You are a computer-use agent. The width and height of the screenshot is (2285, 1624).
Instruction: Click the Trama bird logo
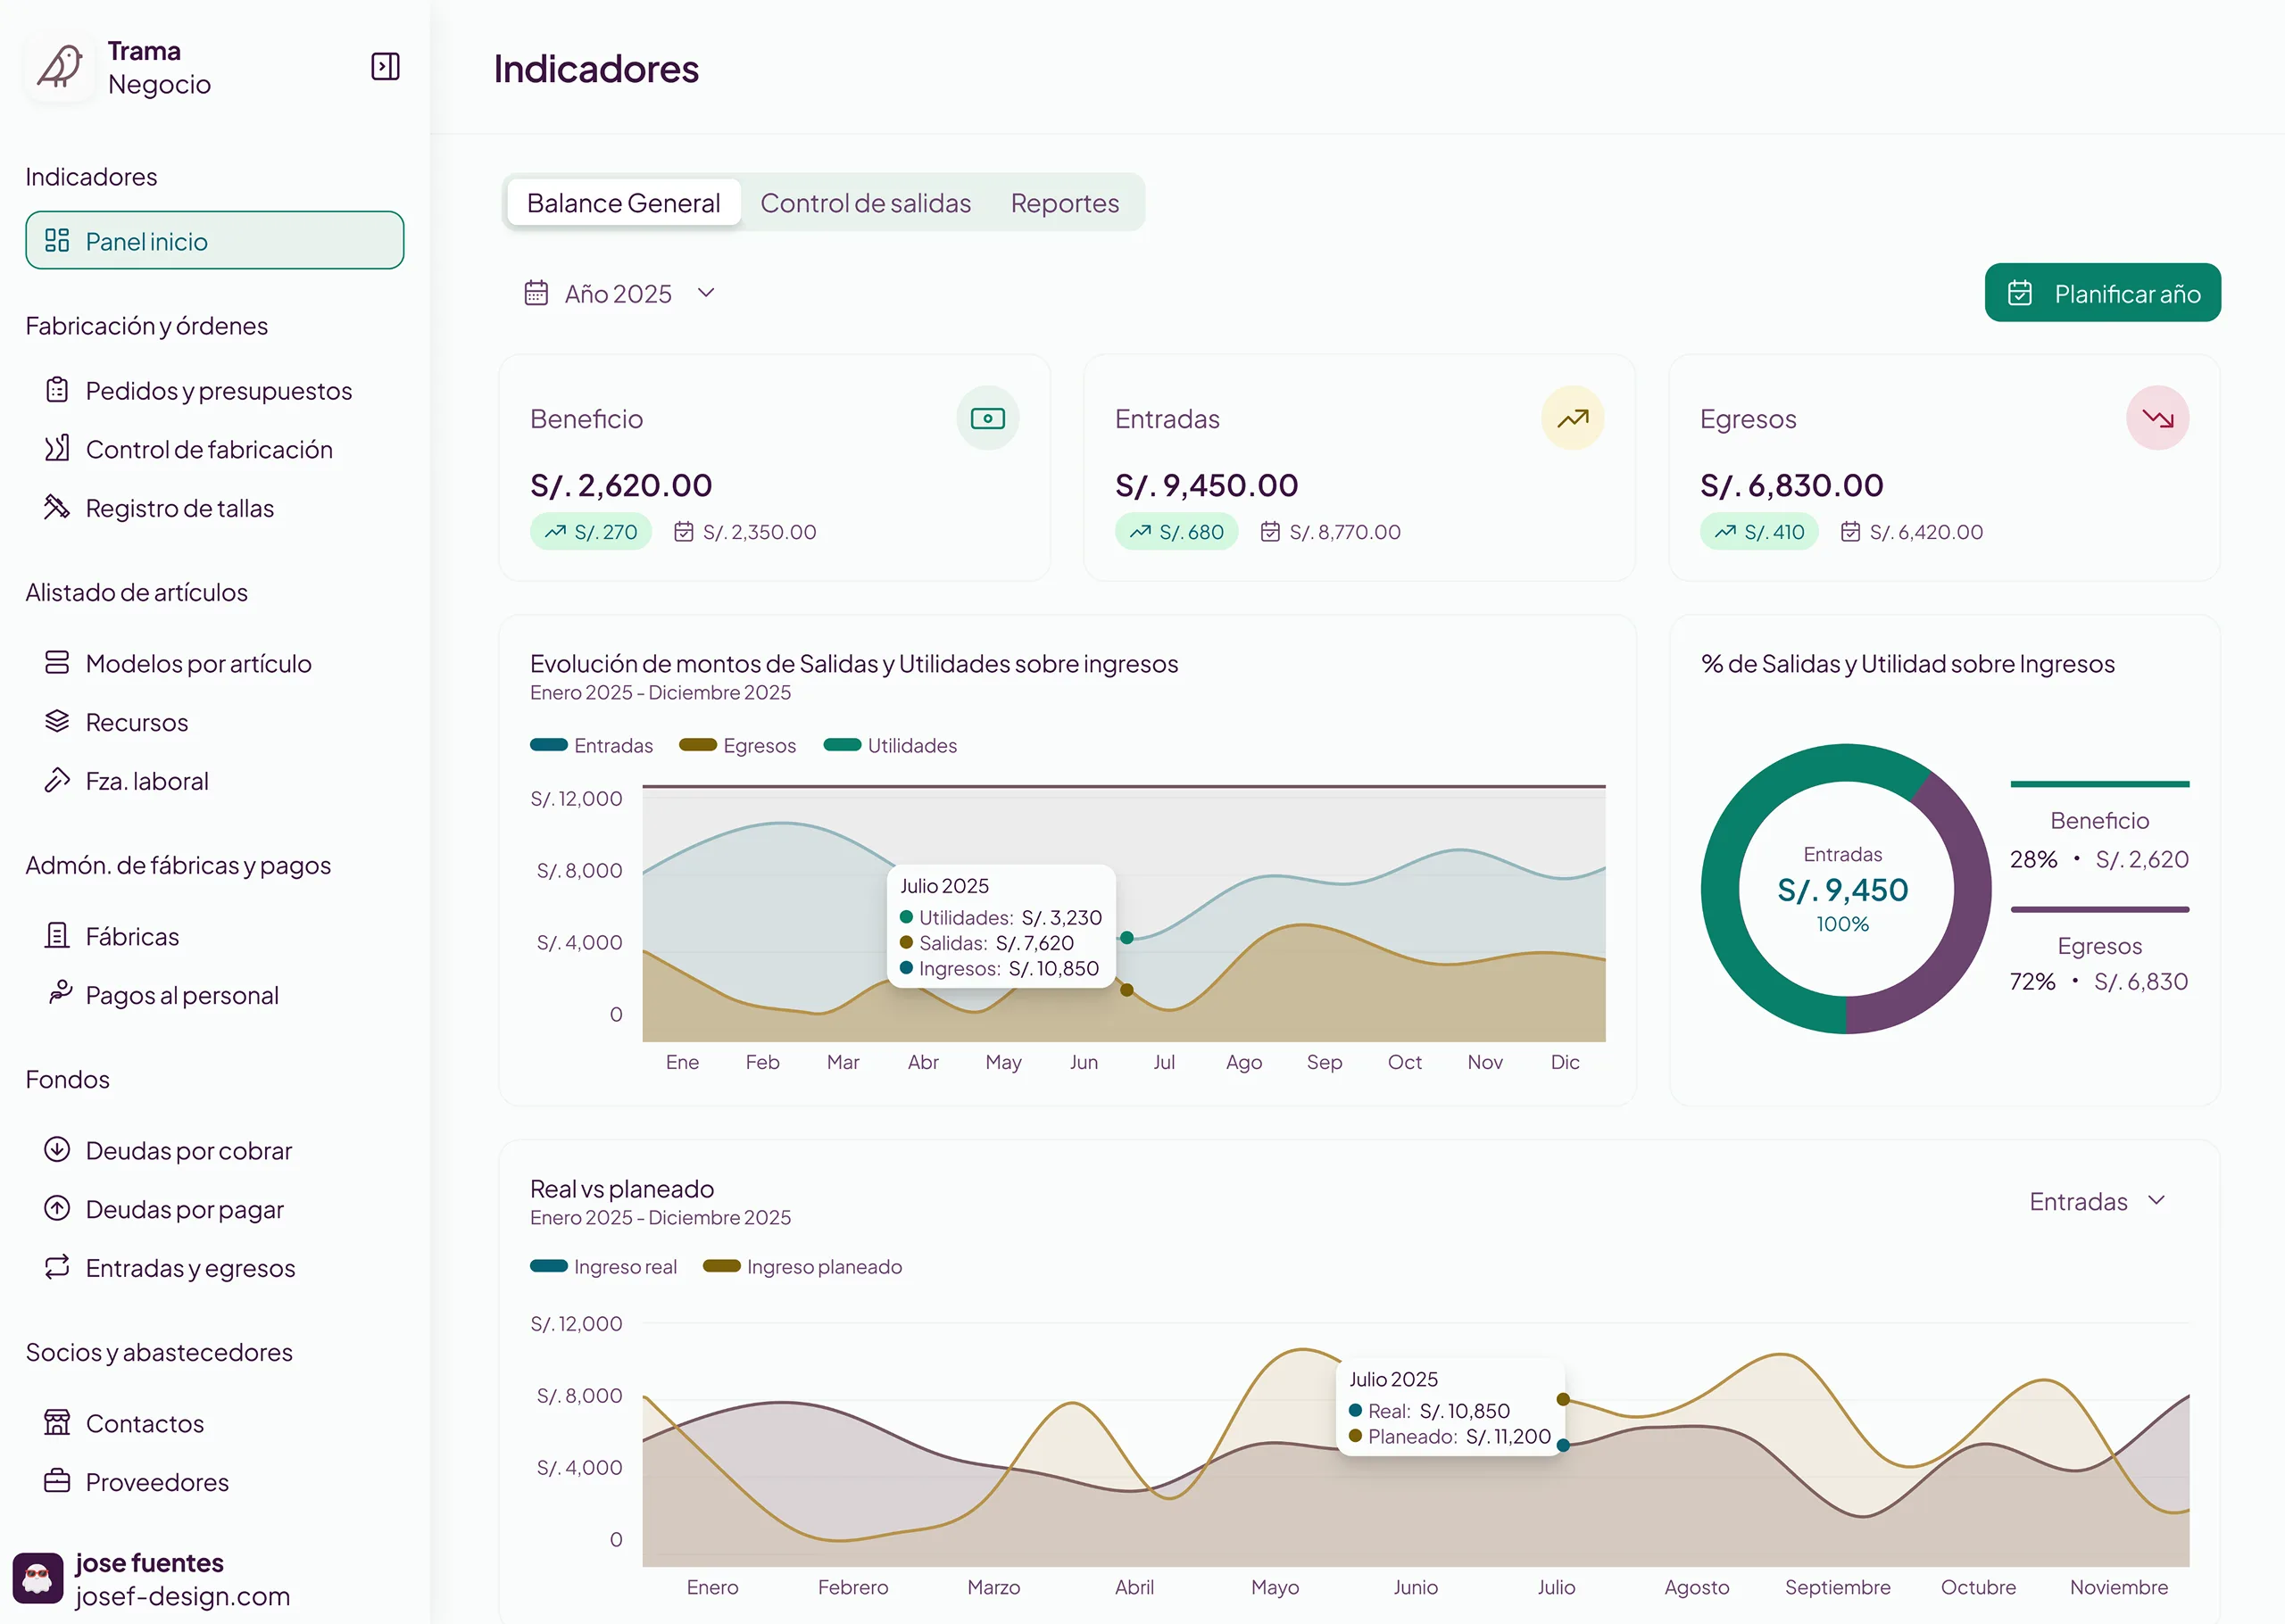click(61, 67)
